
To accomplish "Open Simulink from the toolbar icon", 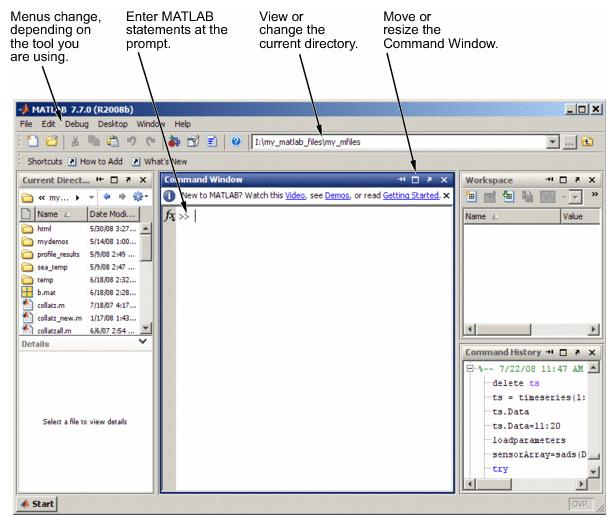I will pyautogui.click(x=174, y=142).
